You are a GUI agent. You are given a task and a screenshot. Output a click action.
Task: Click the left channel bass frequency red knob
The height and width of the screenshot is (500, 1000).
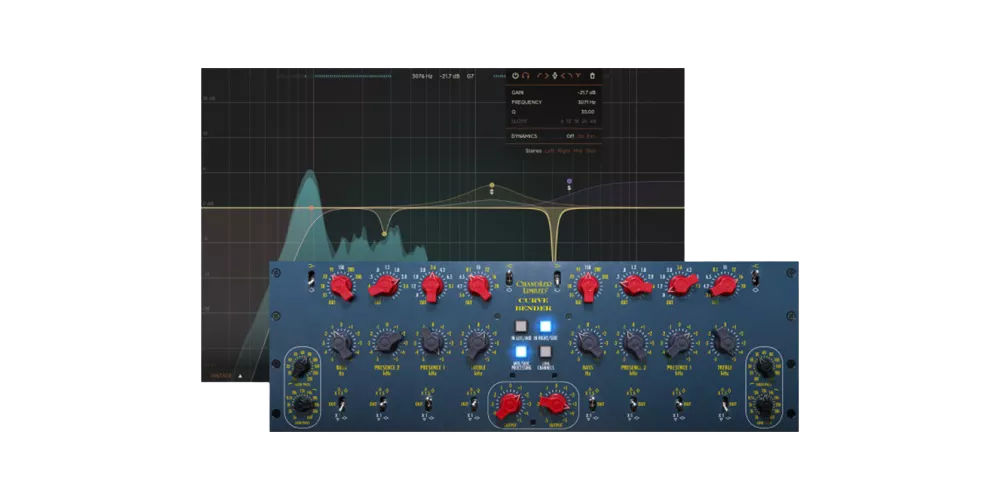coord(342,286)
